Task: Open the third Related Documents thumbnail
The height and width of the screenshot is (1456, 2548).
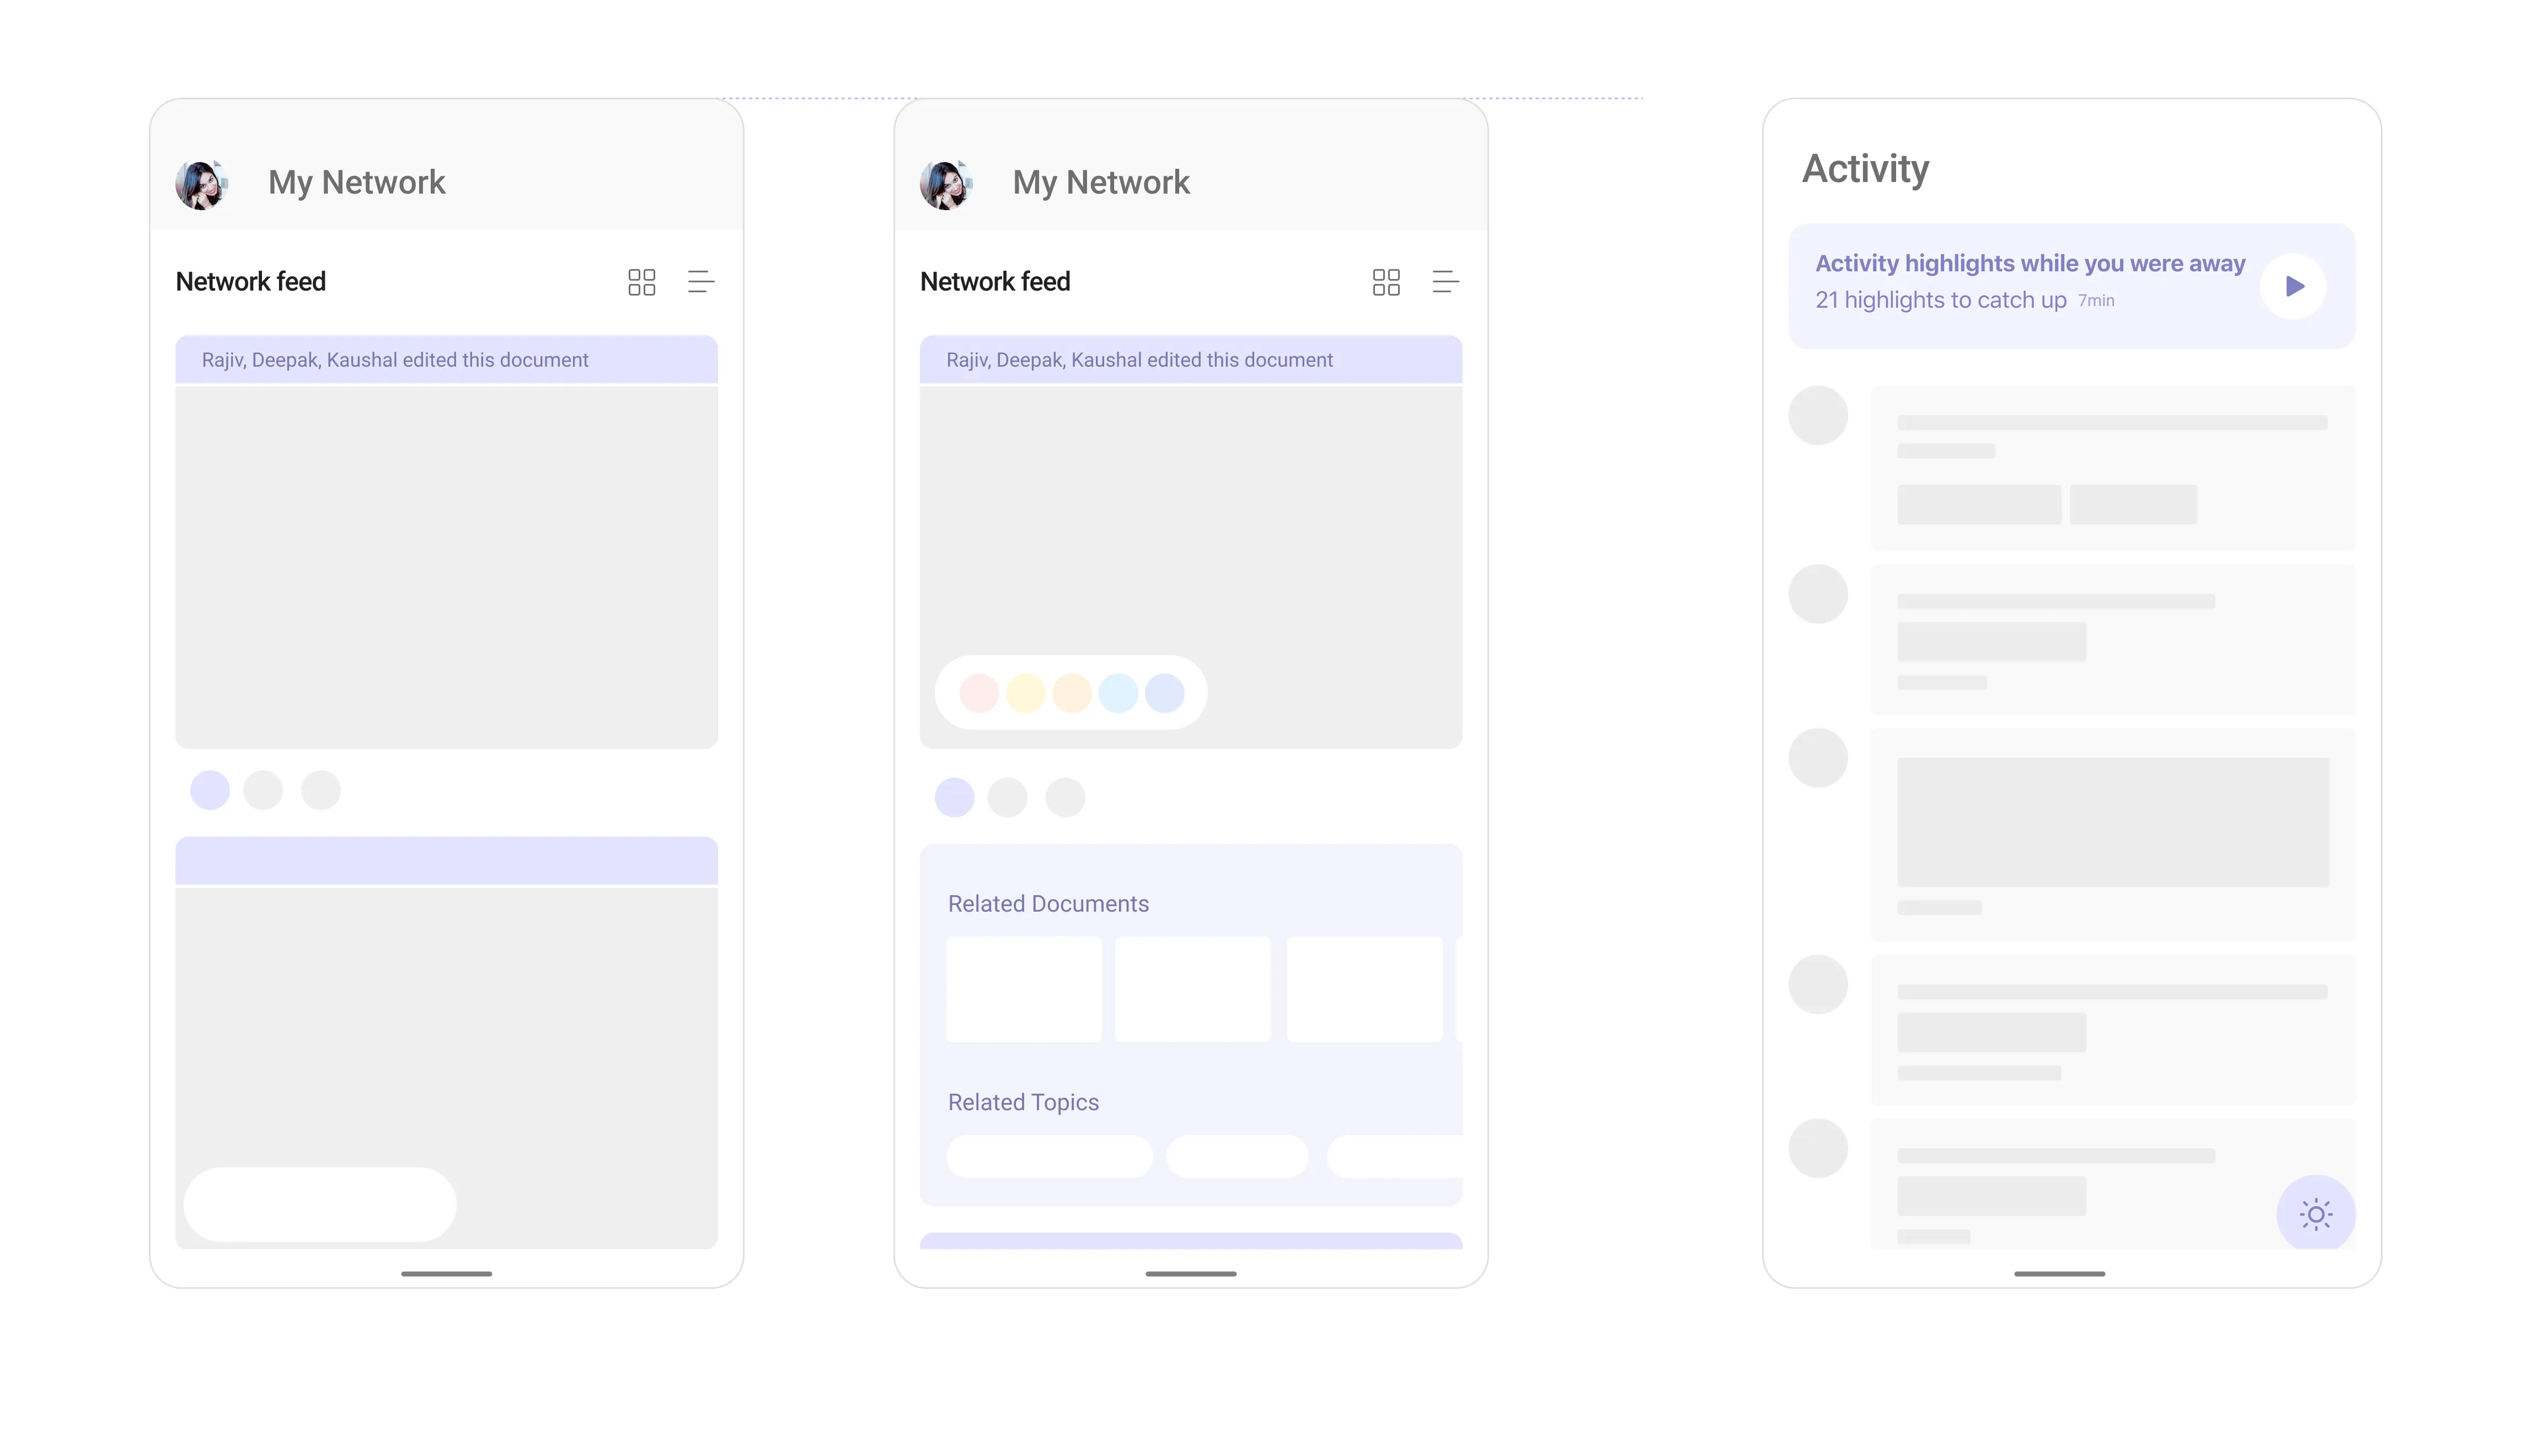Action: pyautogui.click(x=1365, y=989)
